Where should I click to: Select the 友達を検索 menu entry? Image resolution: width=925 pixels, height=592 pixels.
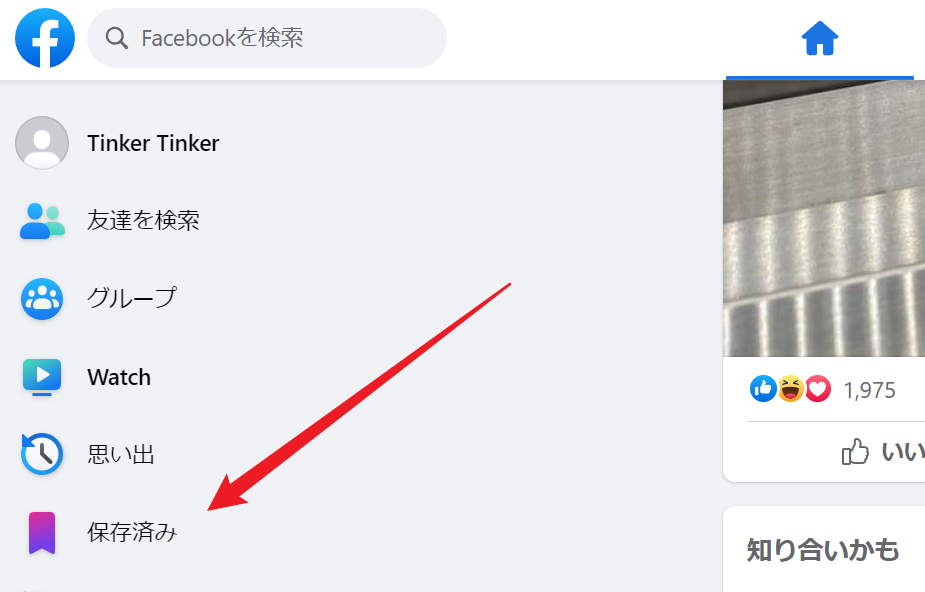pos(143,221)
